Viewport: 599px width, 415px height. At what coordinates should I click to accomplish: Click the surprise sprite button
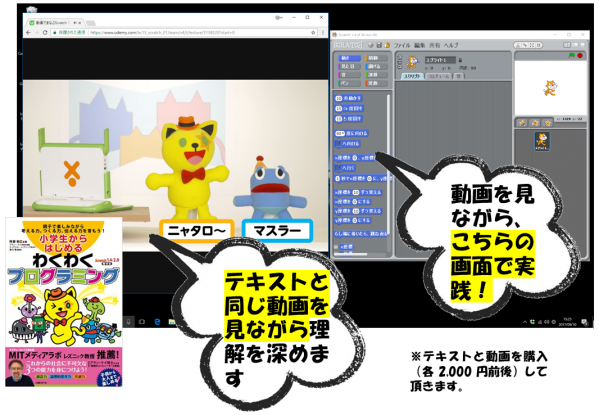[548, 123]
